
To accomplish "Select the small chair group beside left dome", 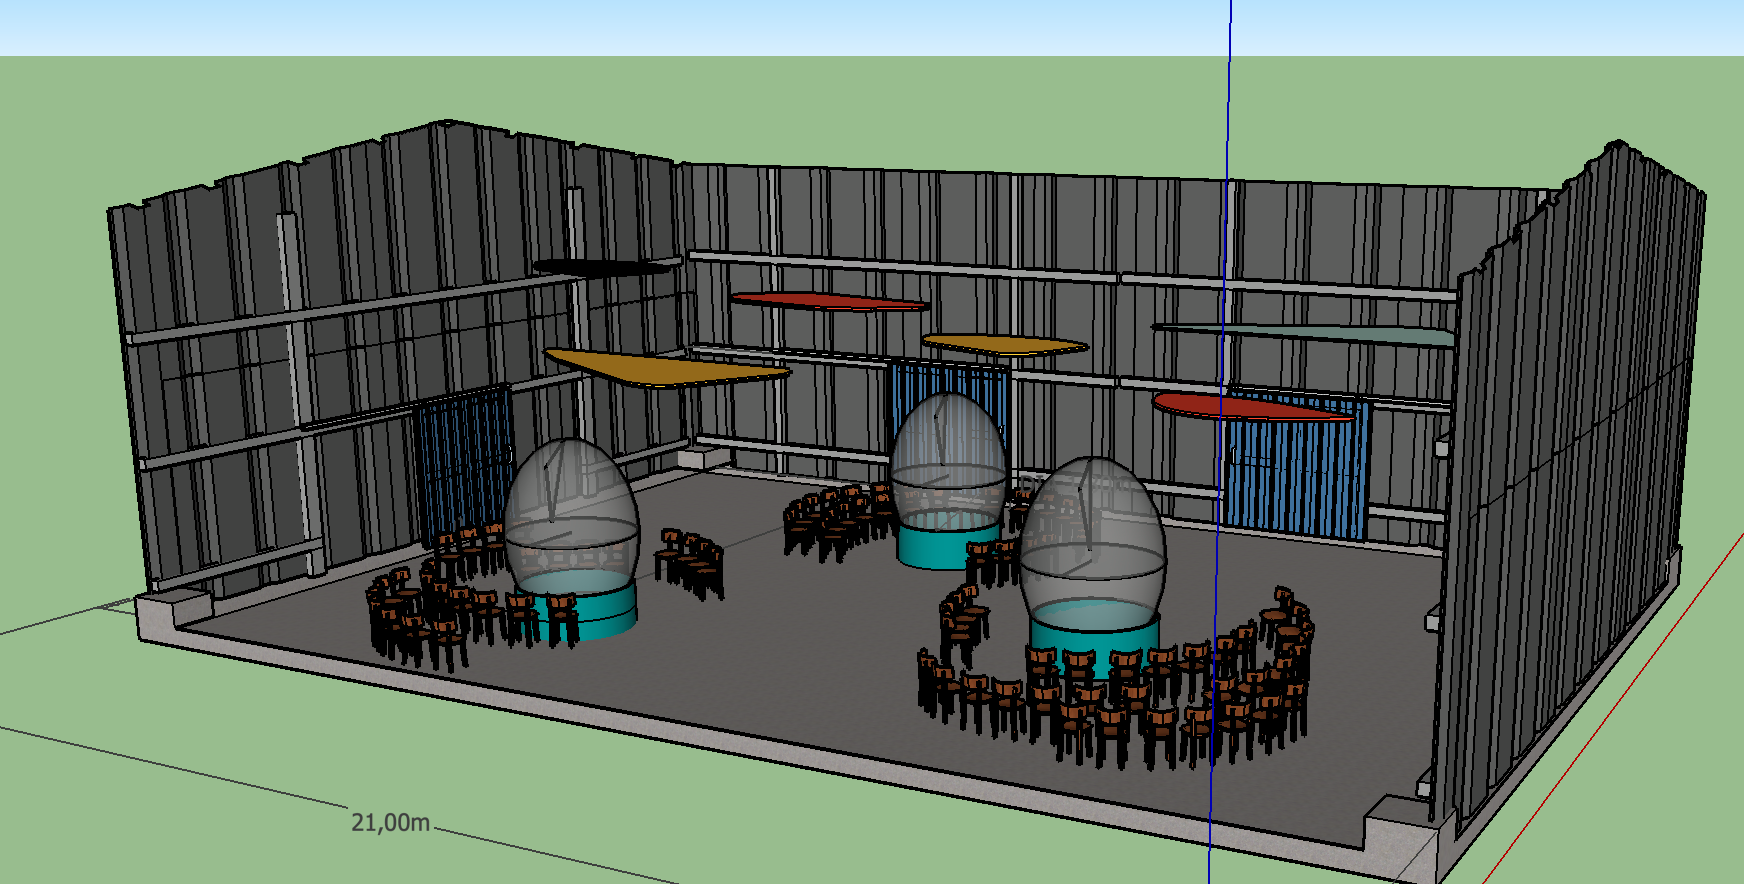I will point(690,565).
